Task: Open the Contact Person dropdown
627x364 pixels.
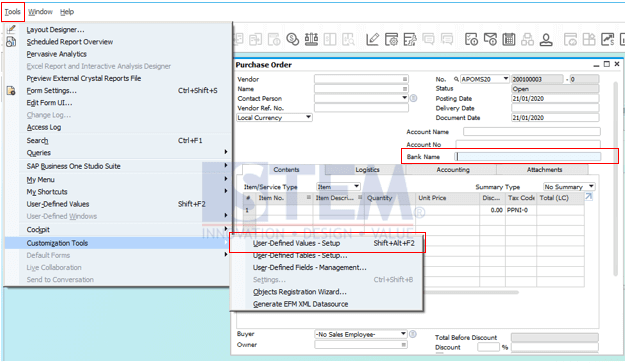Action: (x=404, y=98)
